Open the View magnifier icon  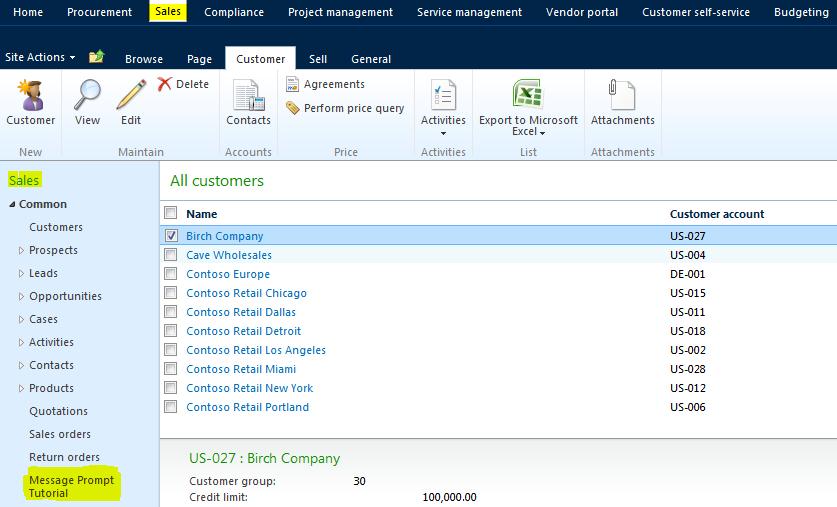(x=87, y=96)
